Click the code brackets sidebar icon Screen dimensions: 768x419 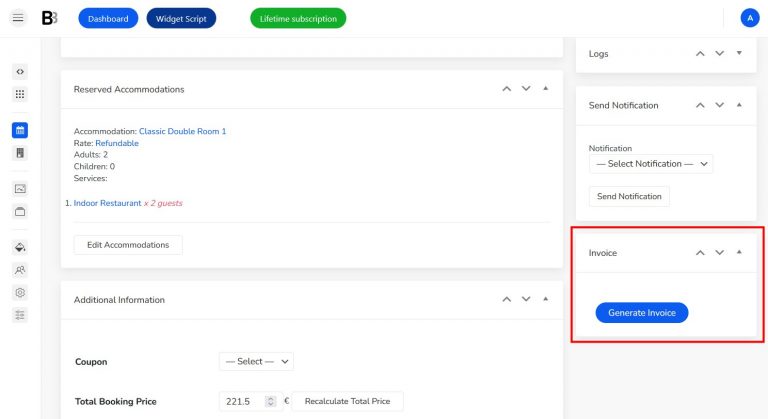click(20, 72)
